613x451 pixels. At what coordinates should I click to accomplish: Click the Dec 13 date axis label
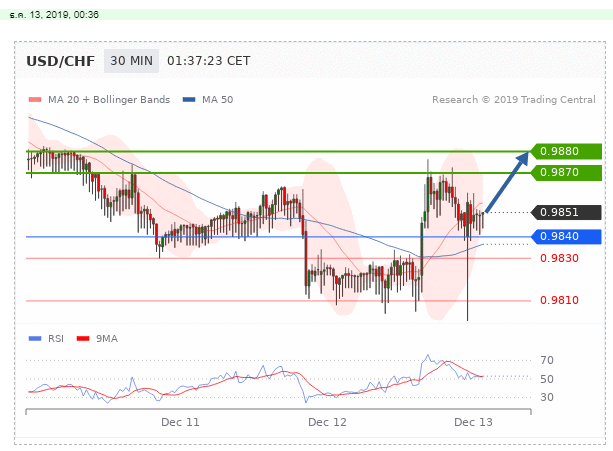[473, 422]
